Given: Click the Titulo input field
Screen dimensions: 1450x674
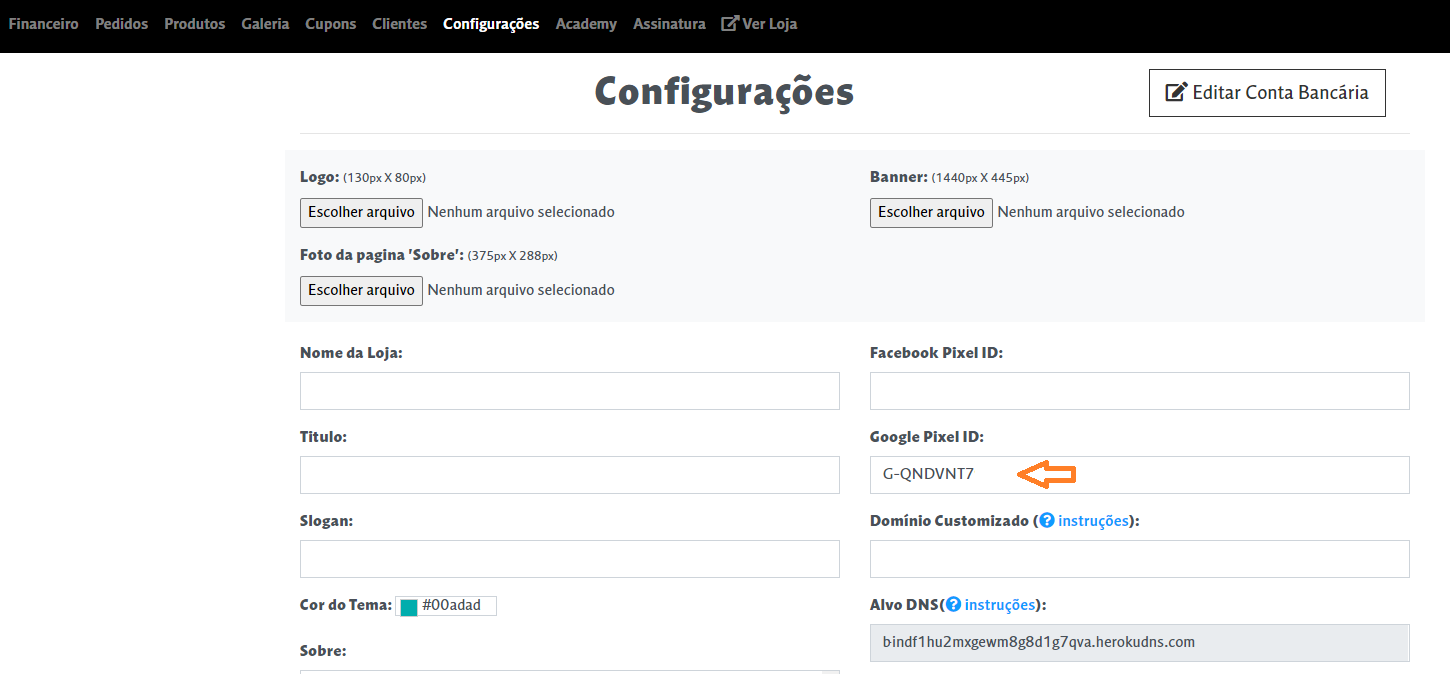Looking at the screenshot, I should coord(570,475).
